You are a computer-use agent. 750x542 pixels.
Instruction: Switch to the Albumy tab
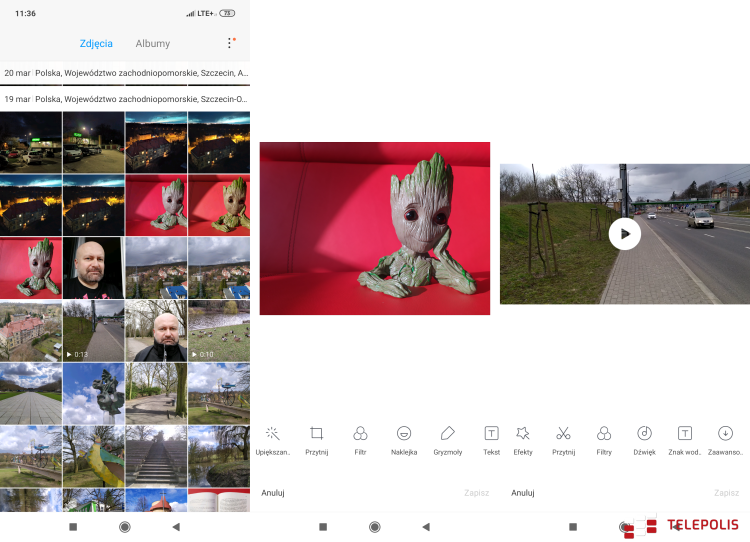(153, 44)
